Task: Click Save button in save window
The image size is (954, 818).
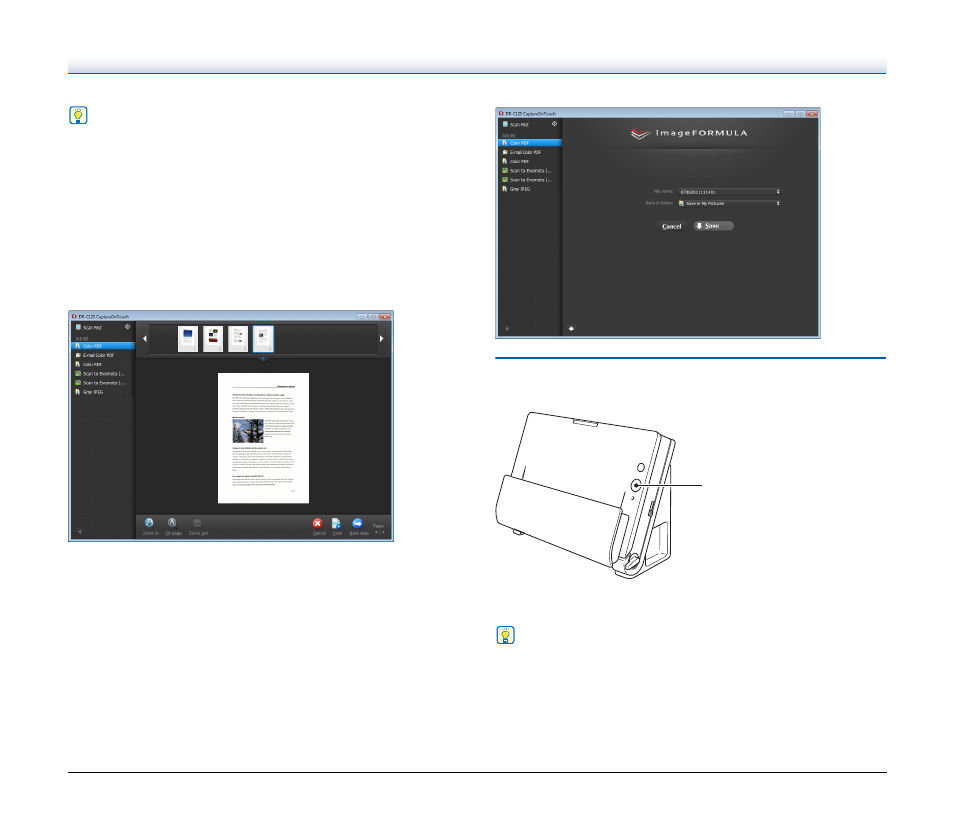Action: click(x=714, y=226)
